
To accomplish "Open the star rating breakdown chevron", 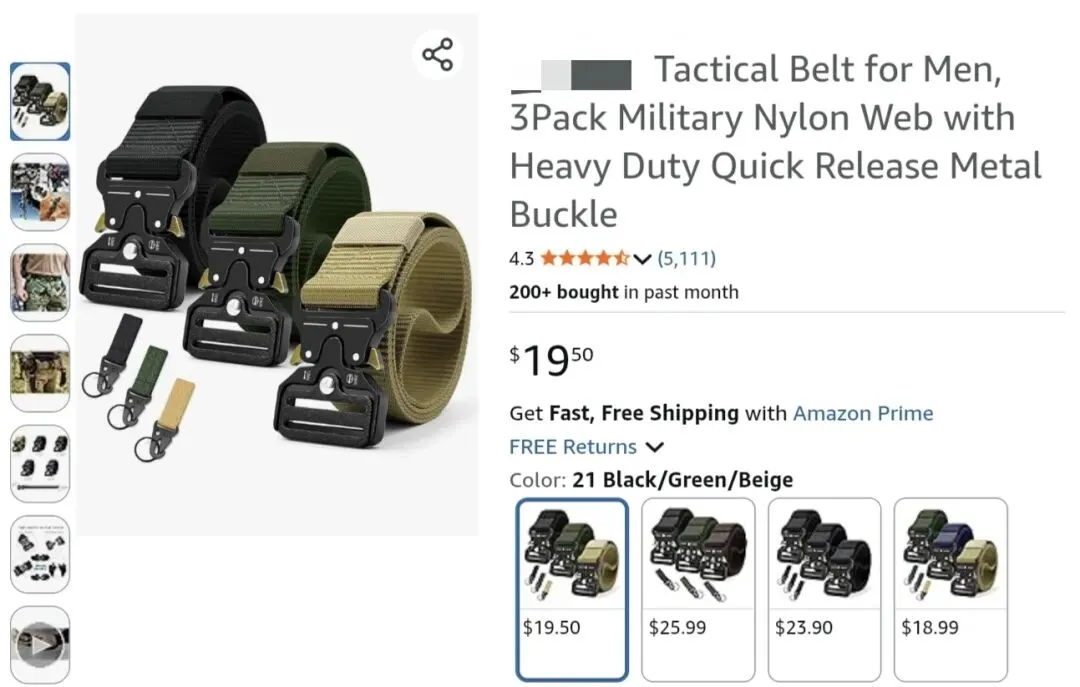I will click(x=643, y=259).
